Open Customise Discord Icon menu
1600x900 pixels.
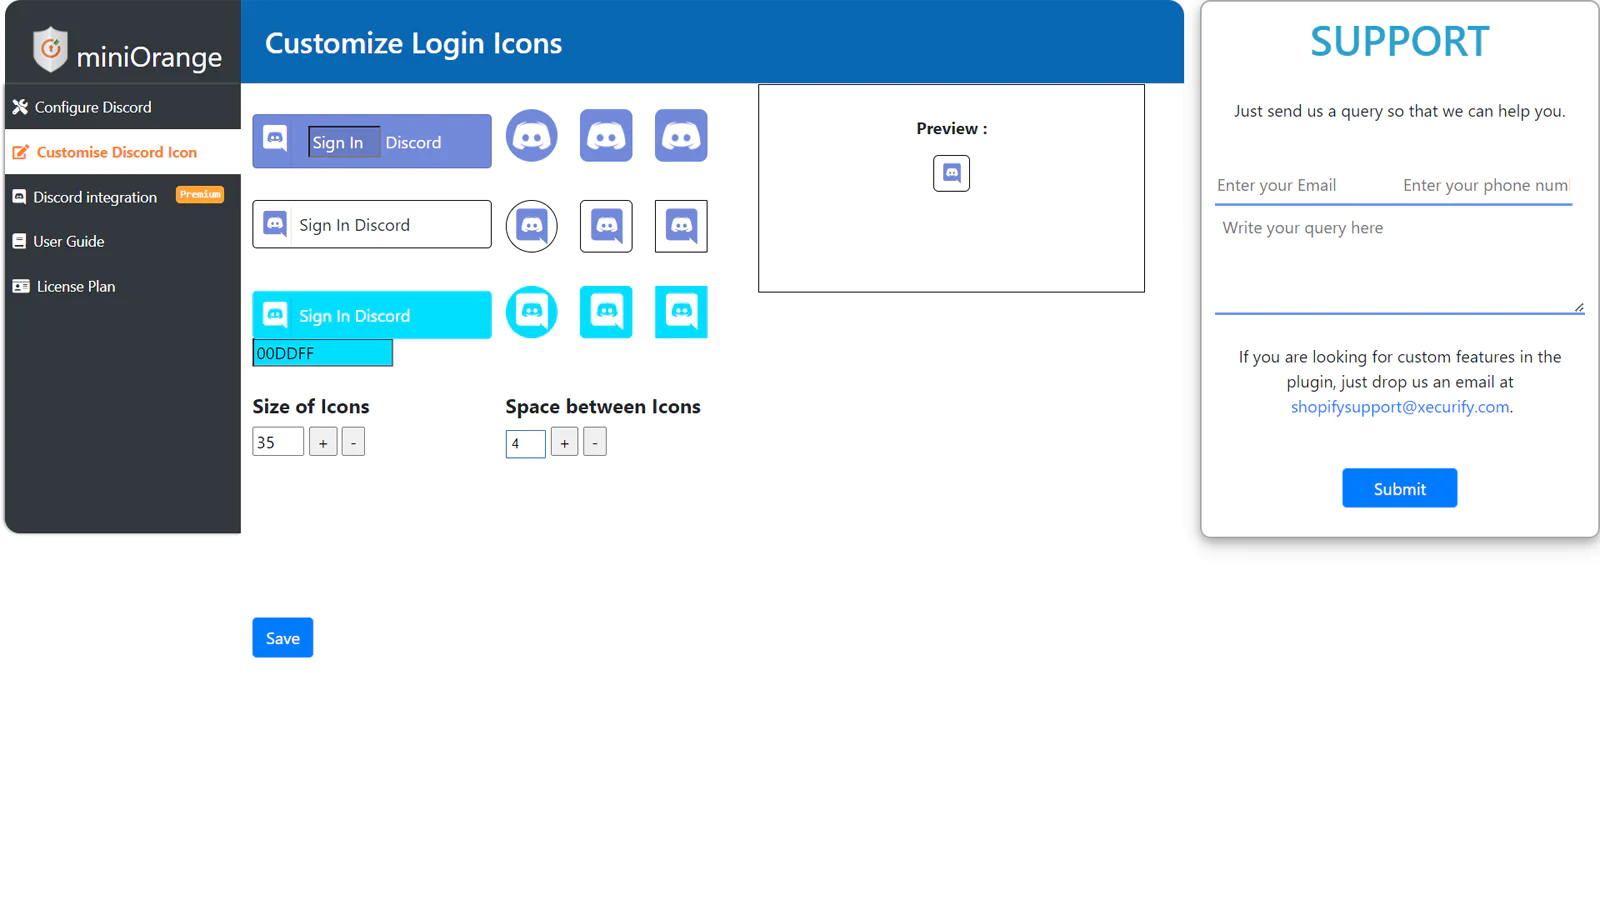click(x=123, y=152)
